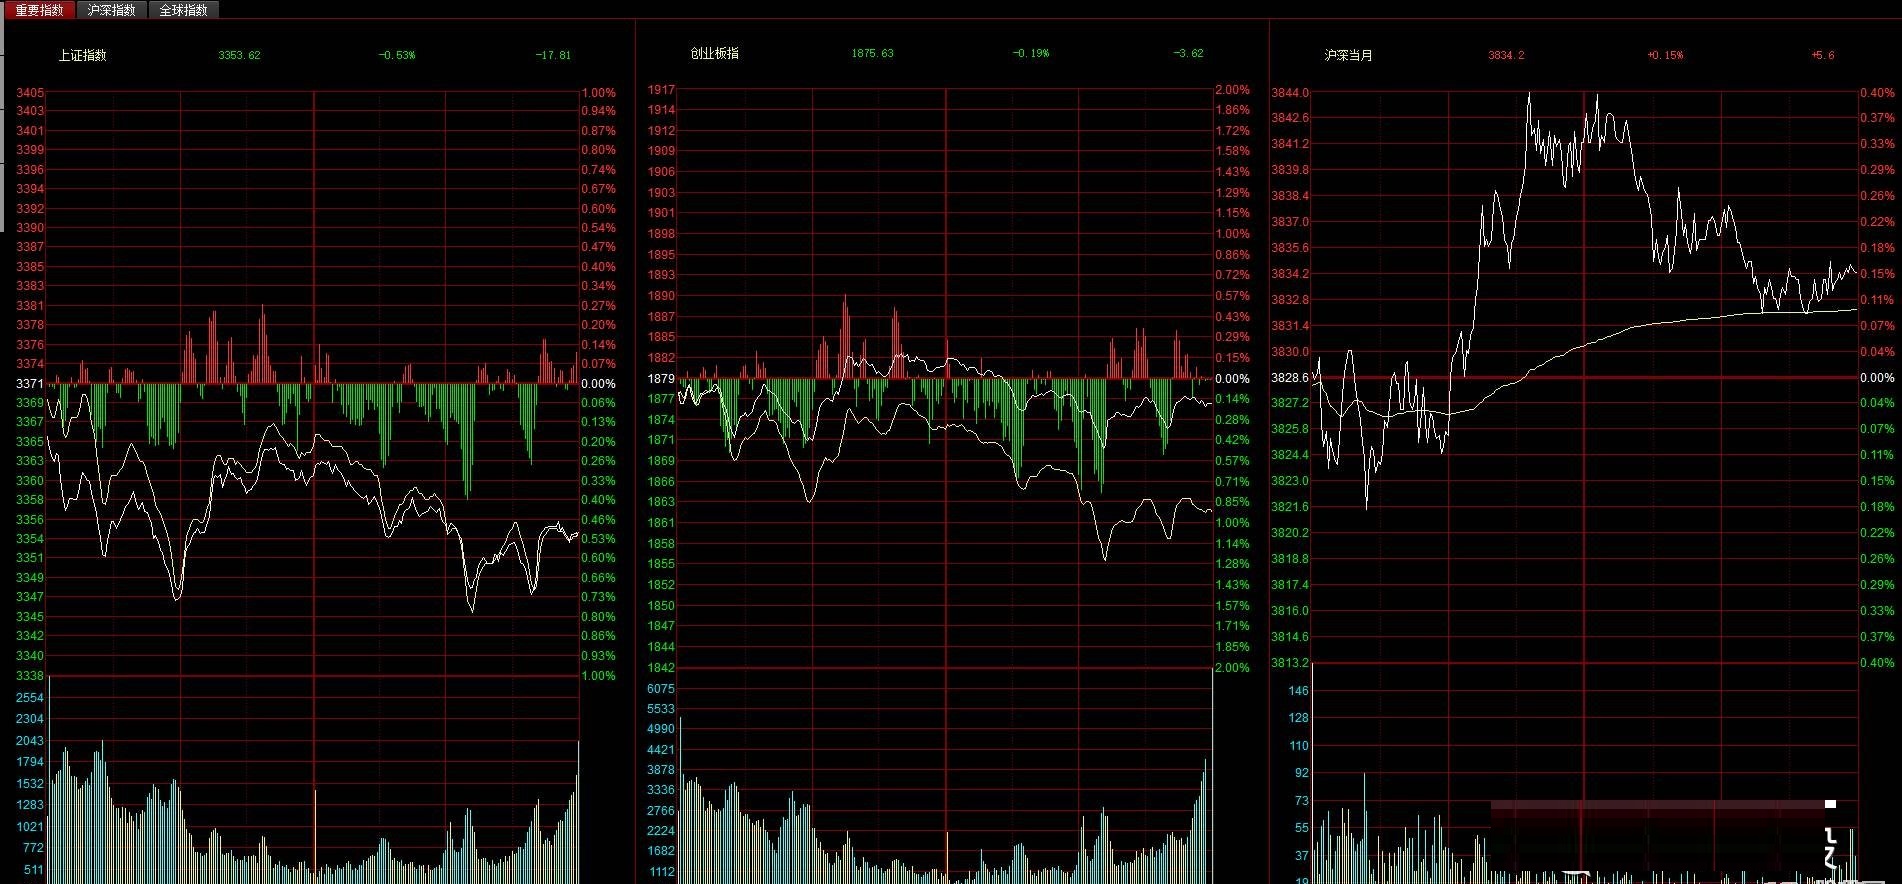Select the -0.53% change percentage
The width and height of the screenshot is (1902, 884).
point(397,55)
